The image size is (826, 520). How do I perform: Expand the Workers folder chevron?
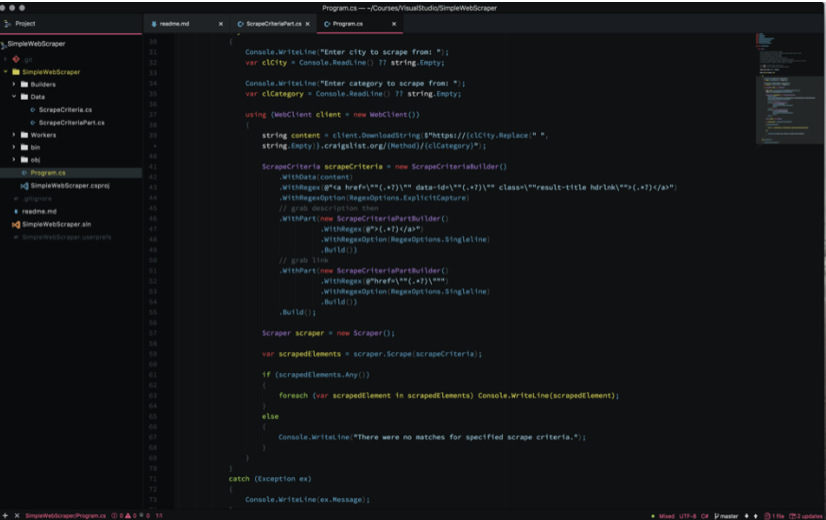(x=14, y=135)
